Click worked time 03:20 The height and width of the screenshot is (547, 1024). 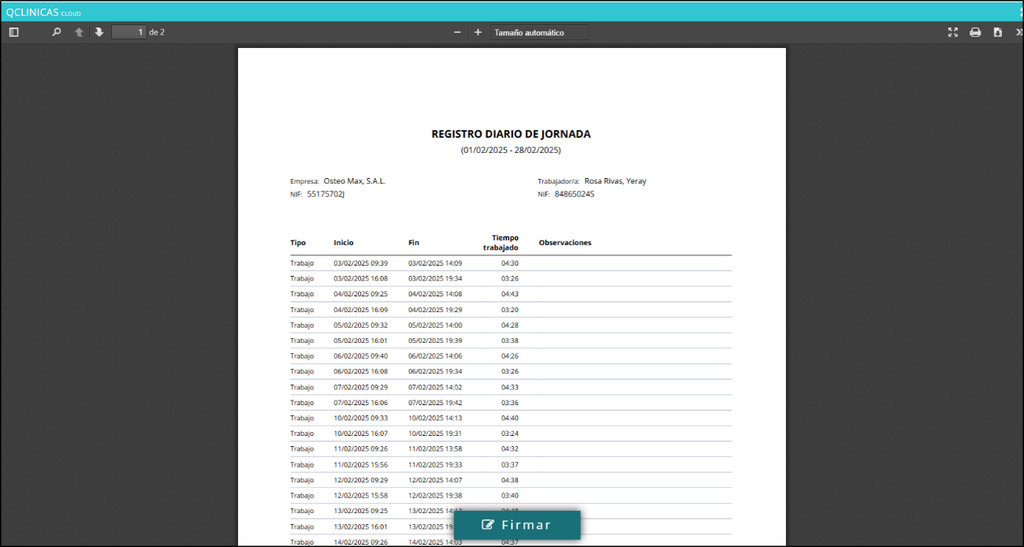click(510, 309)
